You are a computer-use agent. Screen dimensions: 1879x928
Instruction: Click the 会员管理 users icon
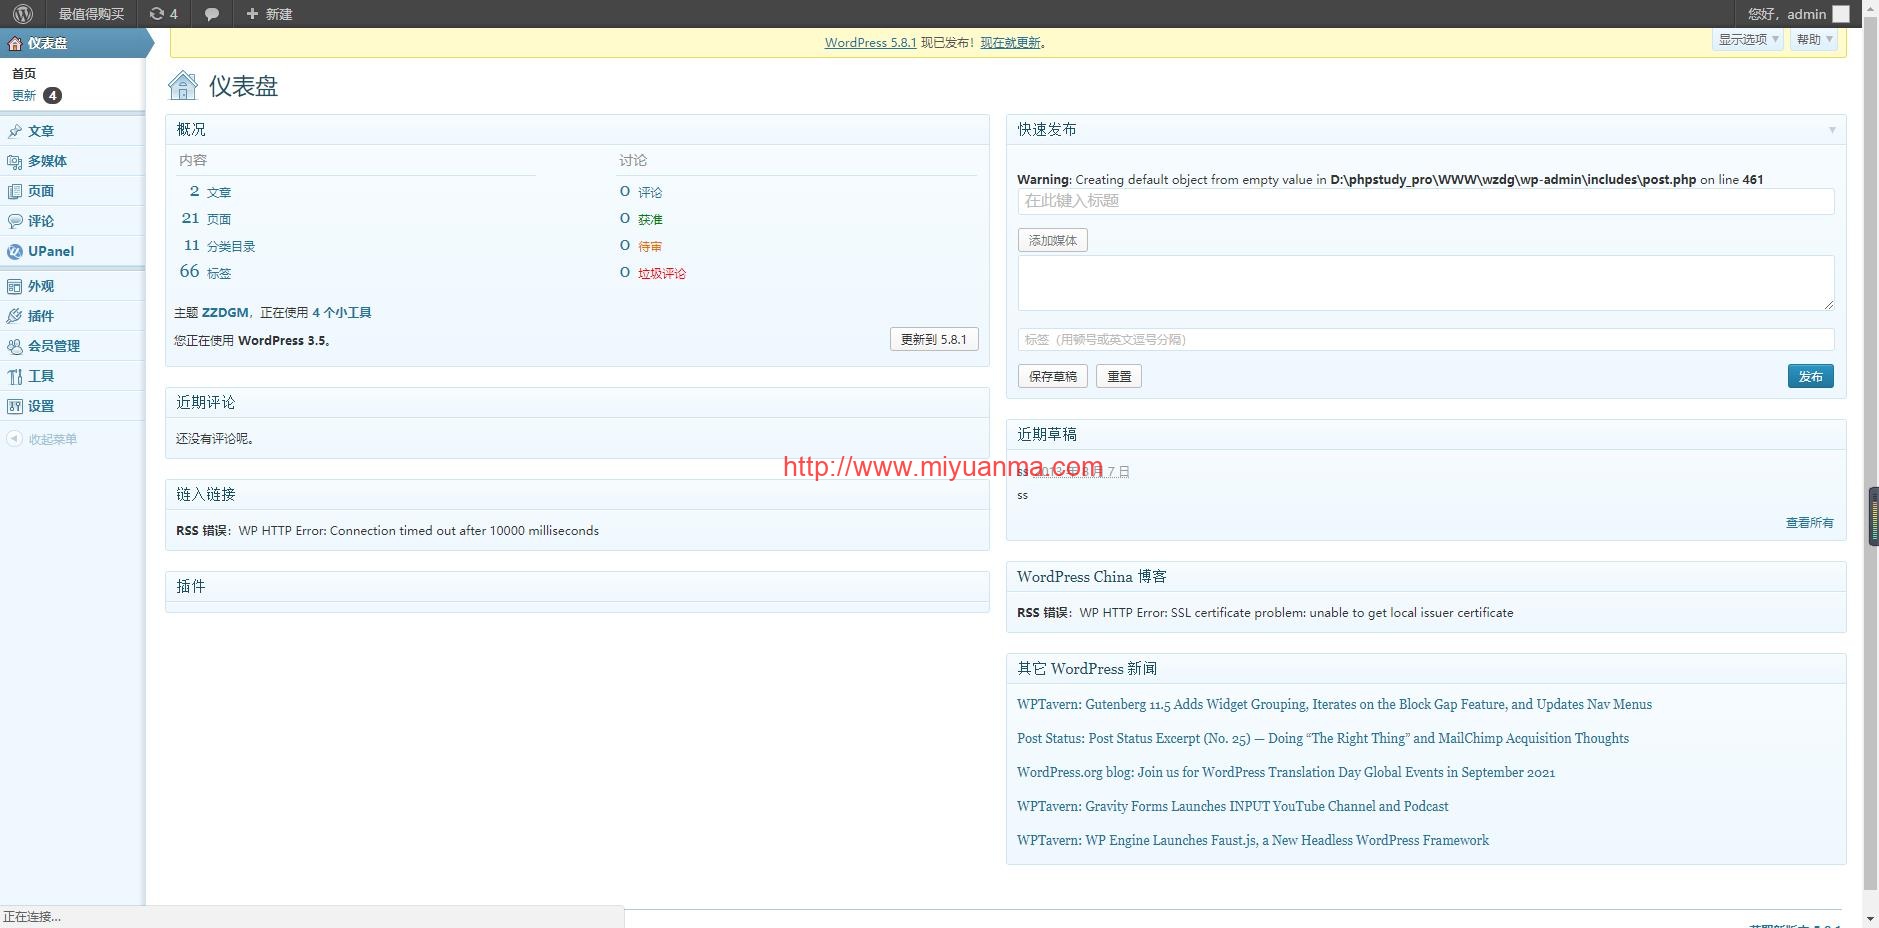pos(15,346)
